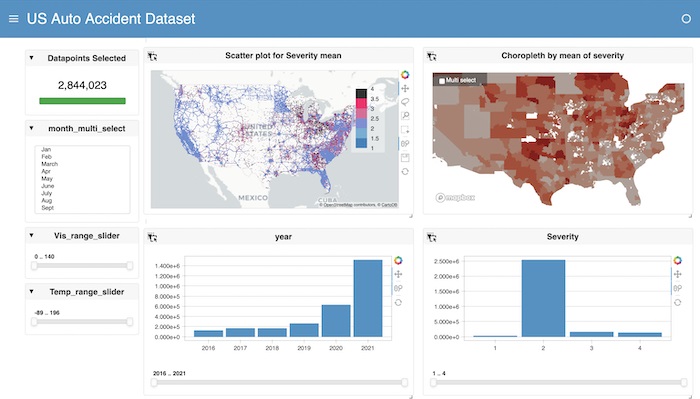This screenshot has height=399, width=700.
Task: Activate Lasso Select tool on scatter plot
Action: (405, 102)
